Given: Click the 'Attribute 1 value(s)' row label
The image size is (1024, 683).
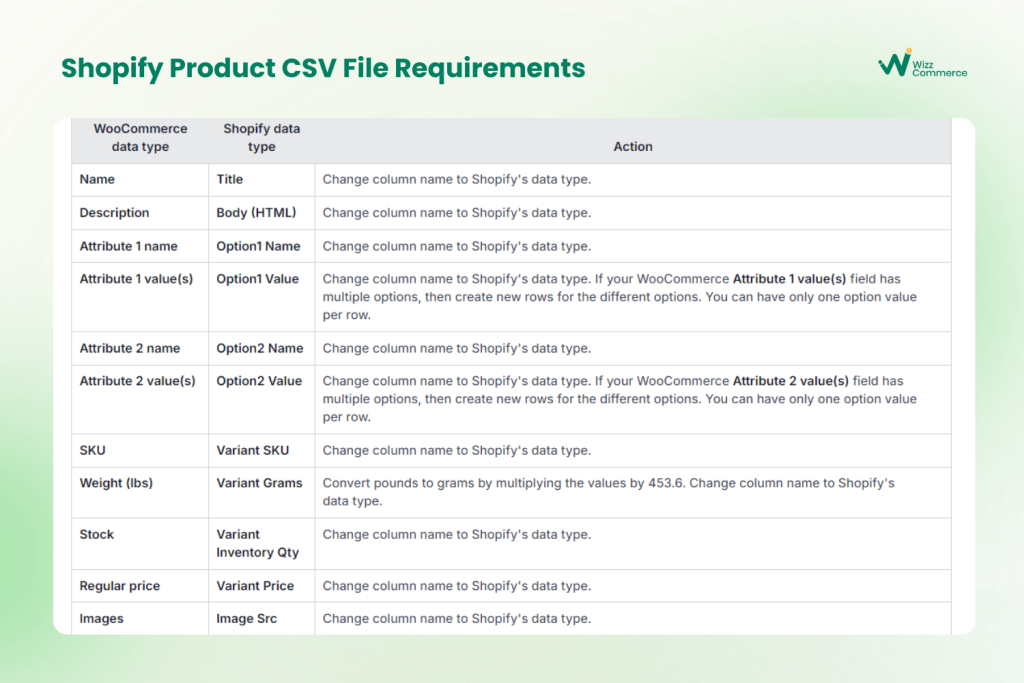Looking at the screenshot, I should point(136,279).
